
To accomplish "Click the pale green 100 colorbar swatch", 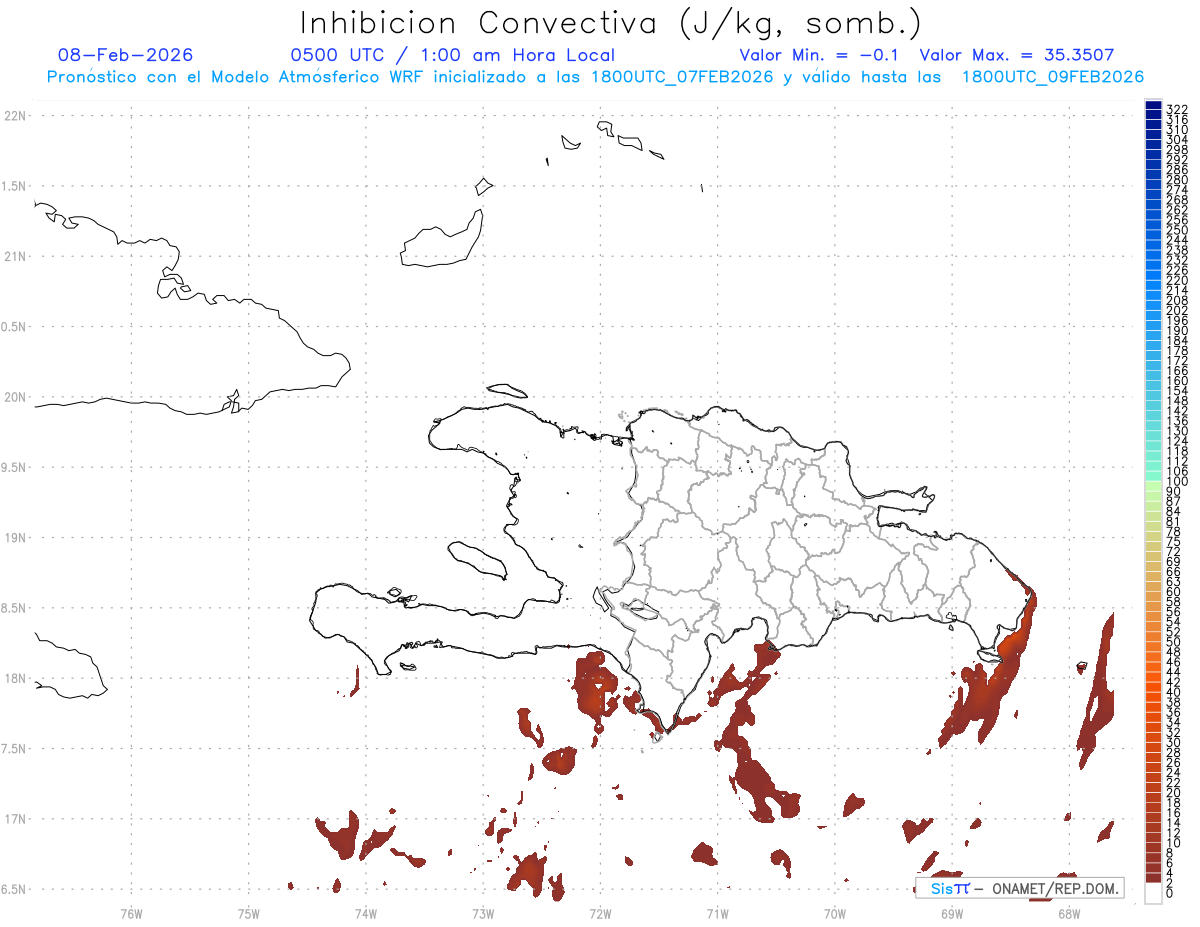I will [x=1153, y=485].
